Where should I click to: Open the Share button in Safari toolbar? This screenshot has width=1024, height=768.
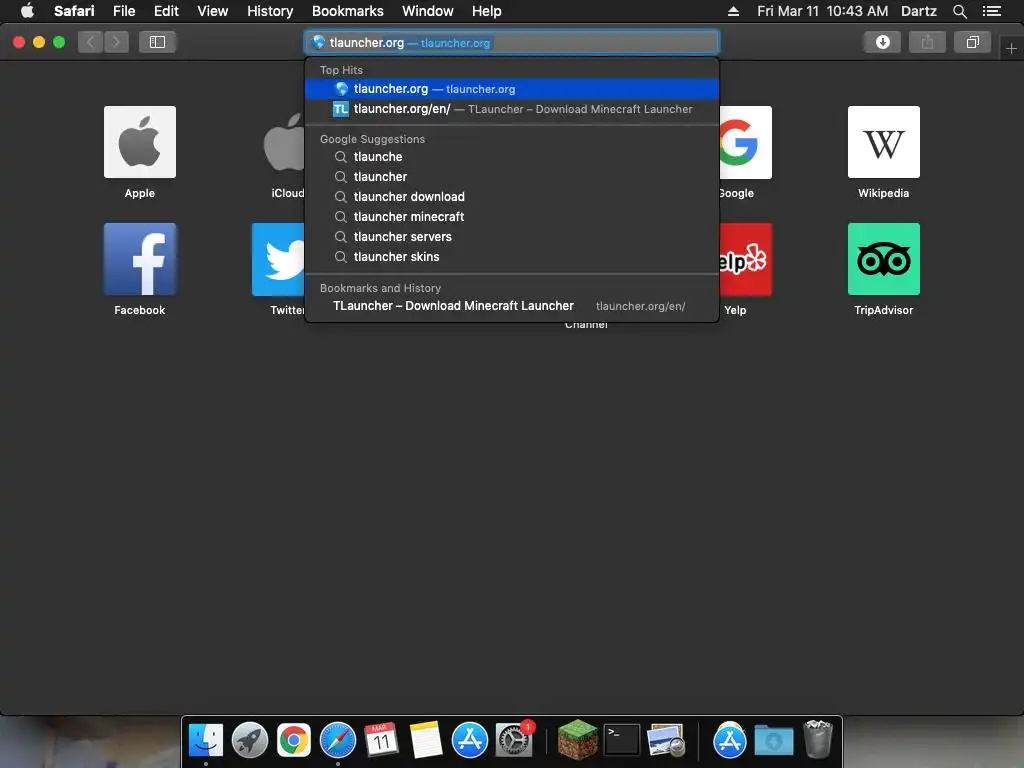[x=927, y=42]
